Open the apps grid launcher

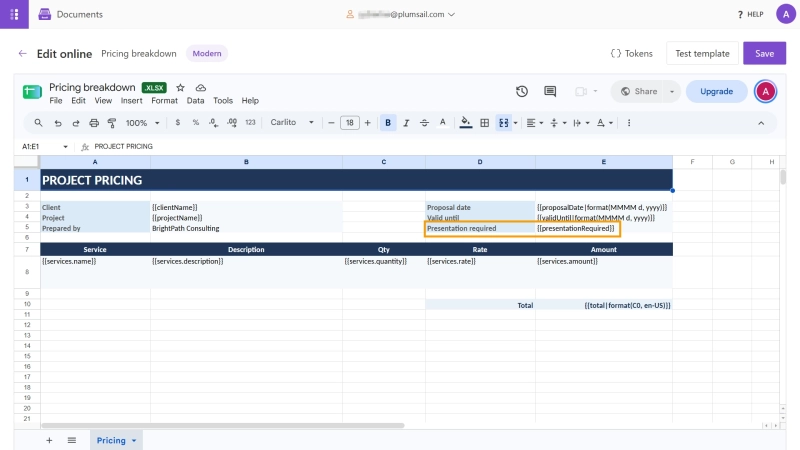(x=14, y=14)
